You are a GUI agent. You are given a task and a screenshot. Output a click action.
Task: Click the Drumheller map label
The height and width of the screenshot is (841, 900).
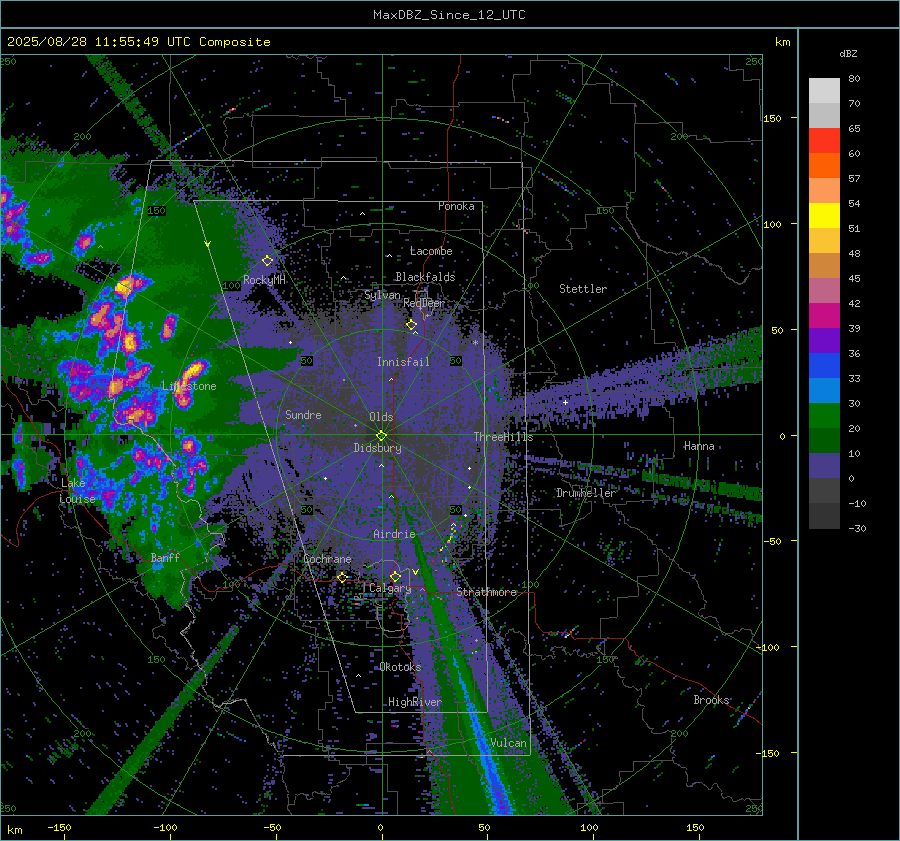pyautogui.click(x=586, y=493)
